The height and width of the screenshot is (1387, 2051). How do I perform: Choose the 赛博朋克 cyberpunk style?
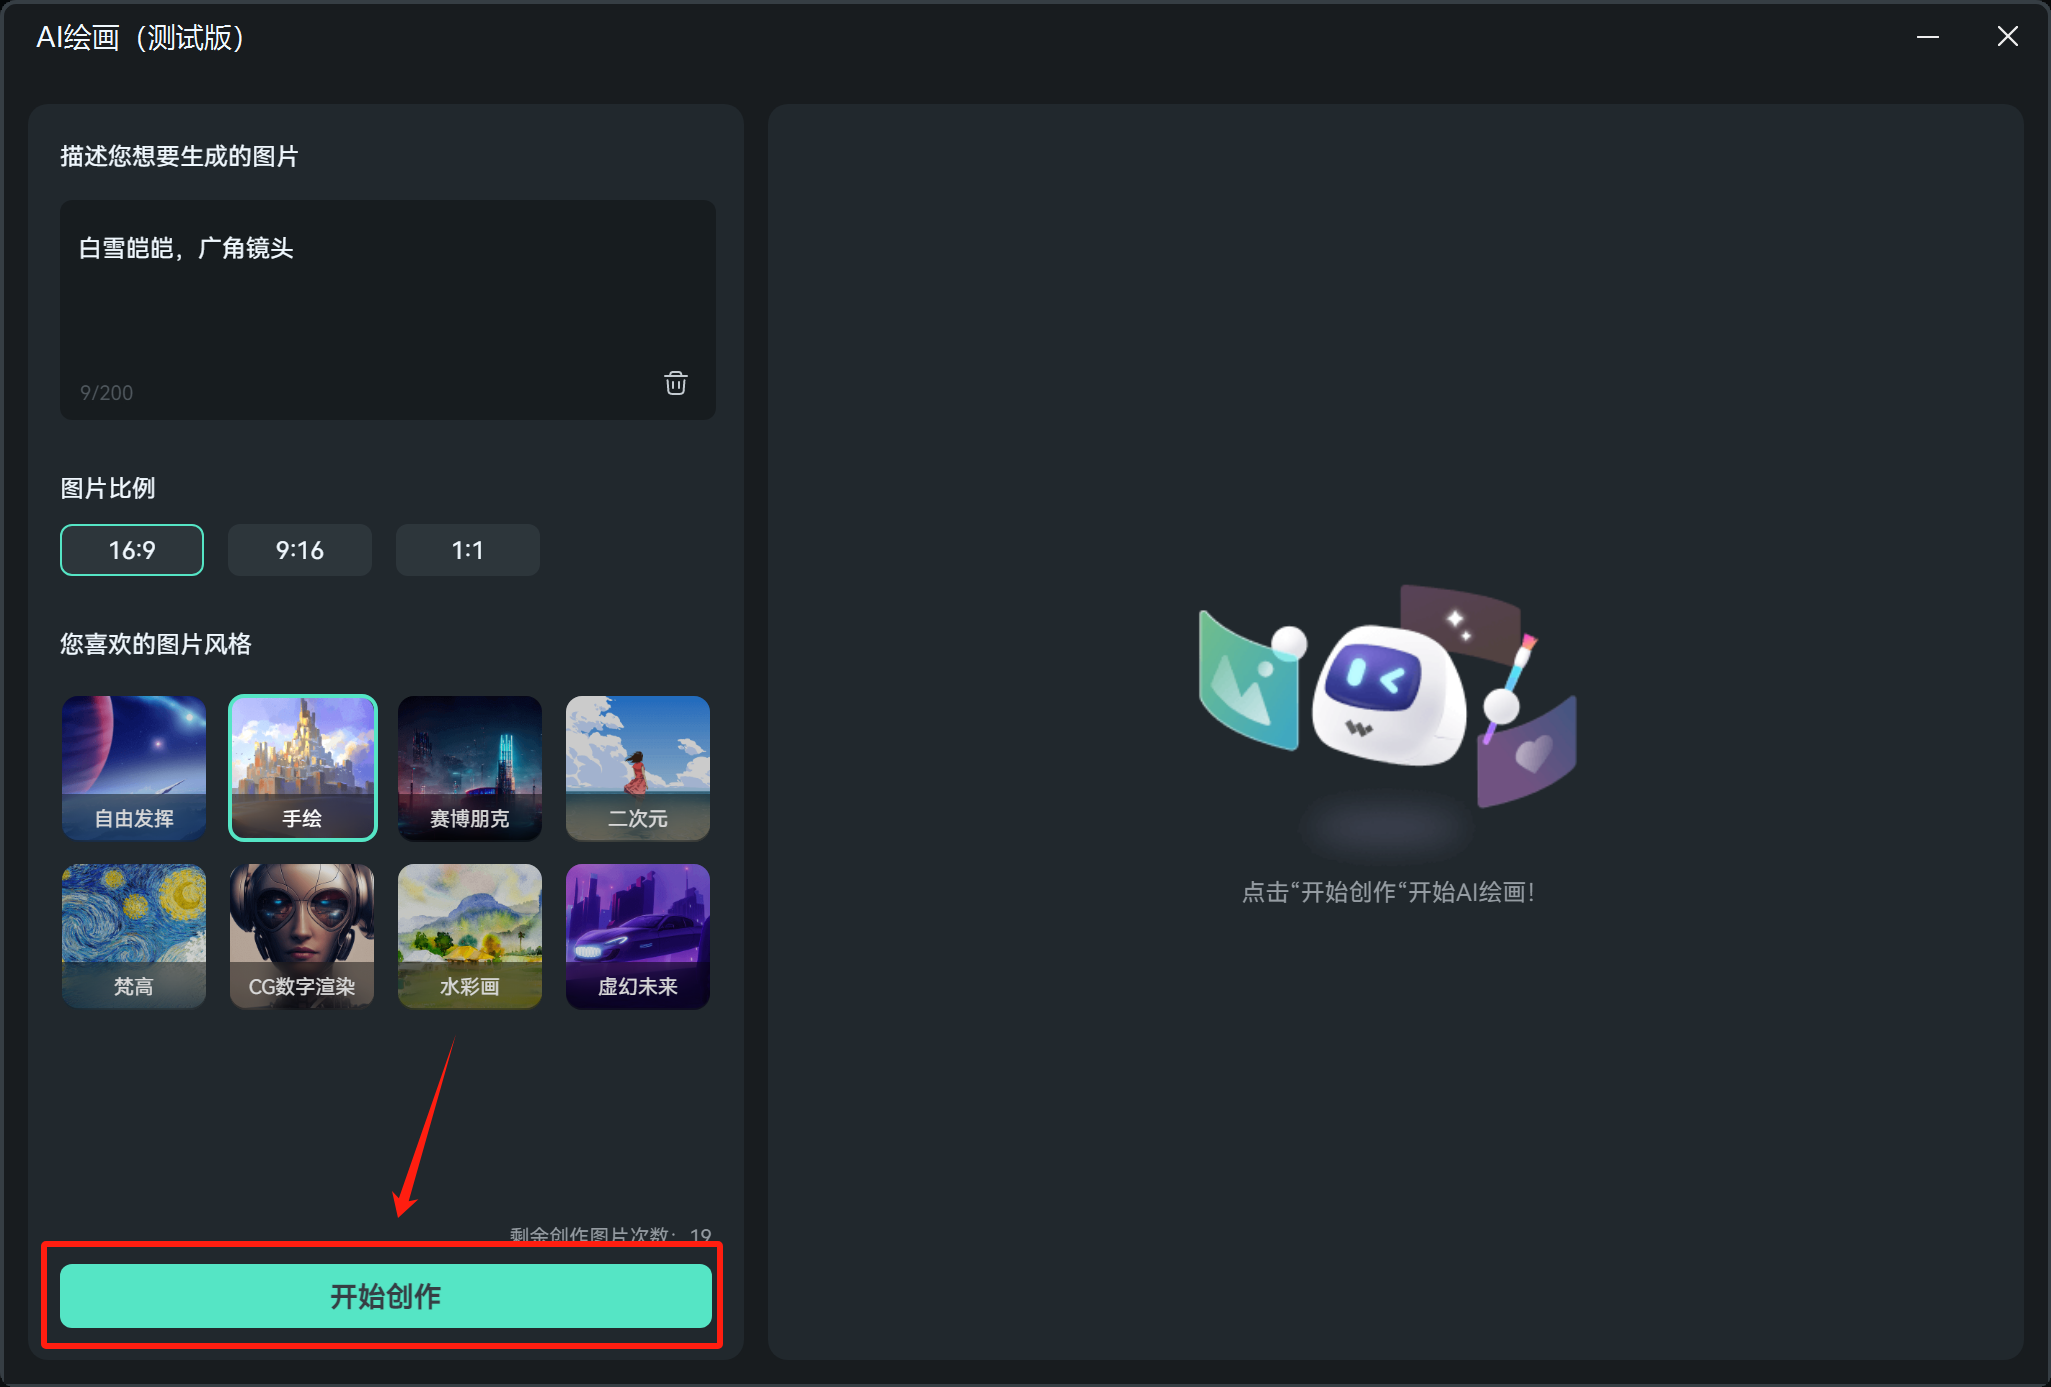[x=470, y=767]
